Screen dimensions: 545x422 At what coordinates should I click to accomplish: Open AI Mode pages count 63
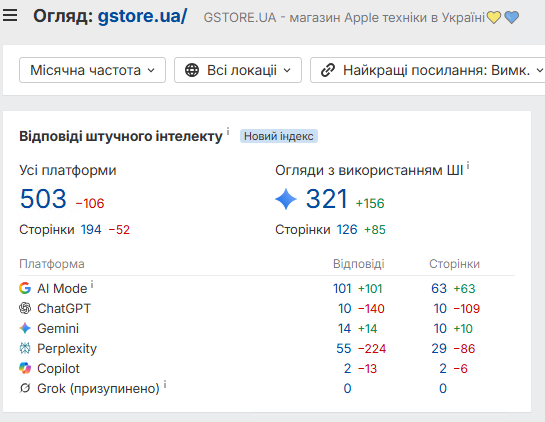(439, 289)
